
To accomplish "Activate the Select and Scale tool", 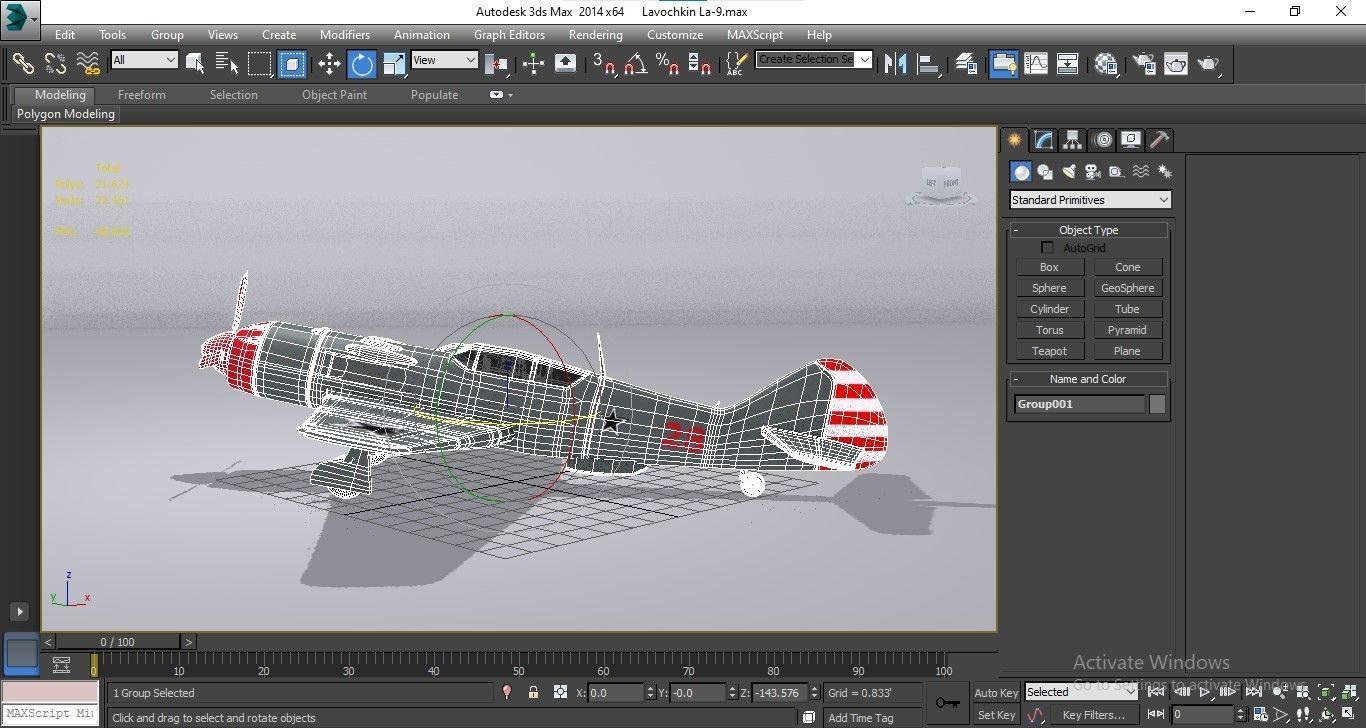I will pos(394,64).
